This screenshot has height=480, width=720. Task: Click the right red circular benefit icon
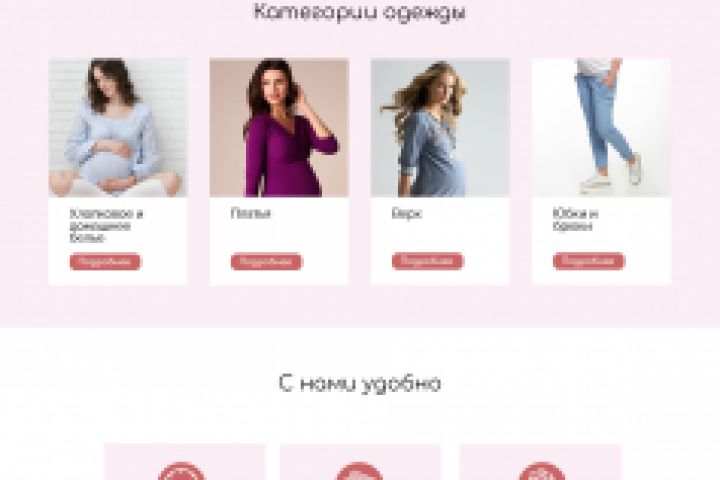pyautogui.click(x=541, y=471)
